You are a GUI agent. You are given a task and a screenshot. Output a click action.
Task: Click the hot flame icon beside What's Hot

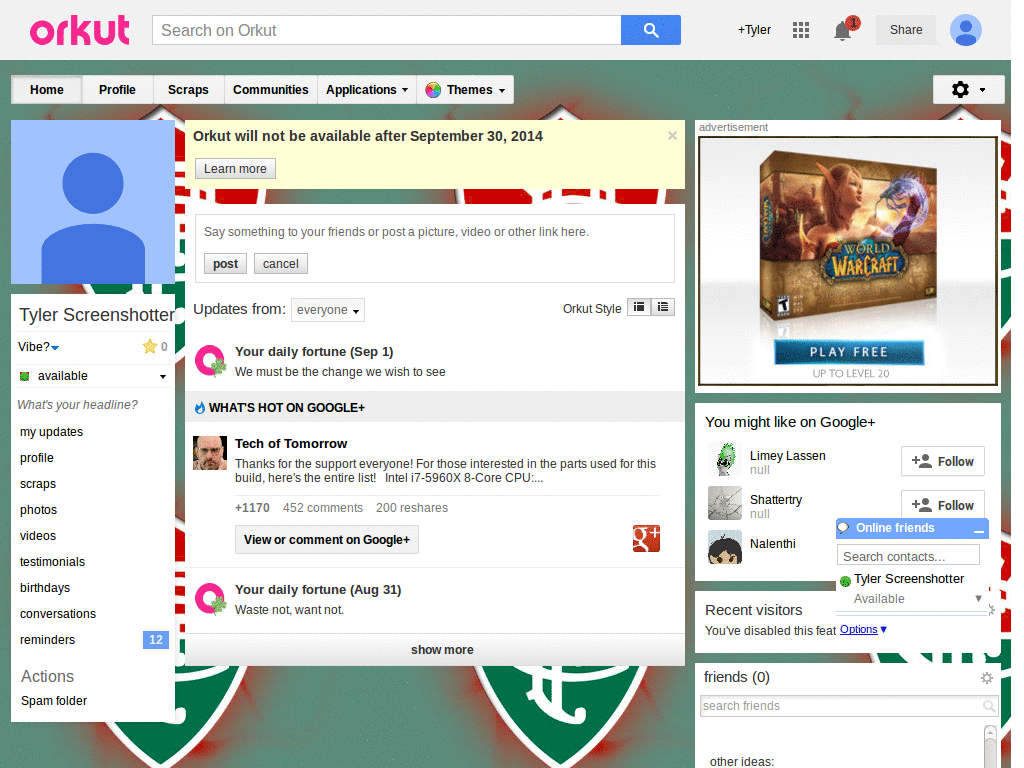(200, 408)
